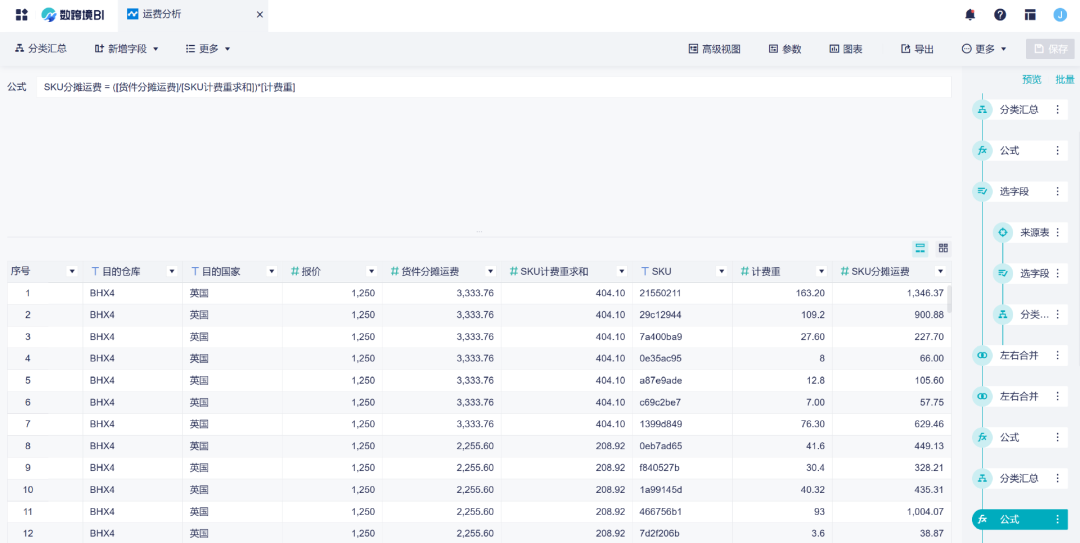Image resolution: width=1080 pixels, height=543 pixels.
Task: Open the SKU分摊运费 column dropdown arrow
Action: [939, 272]
